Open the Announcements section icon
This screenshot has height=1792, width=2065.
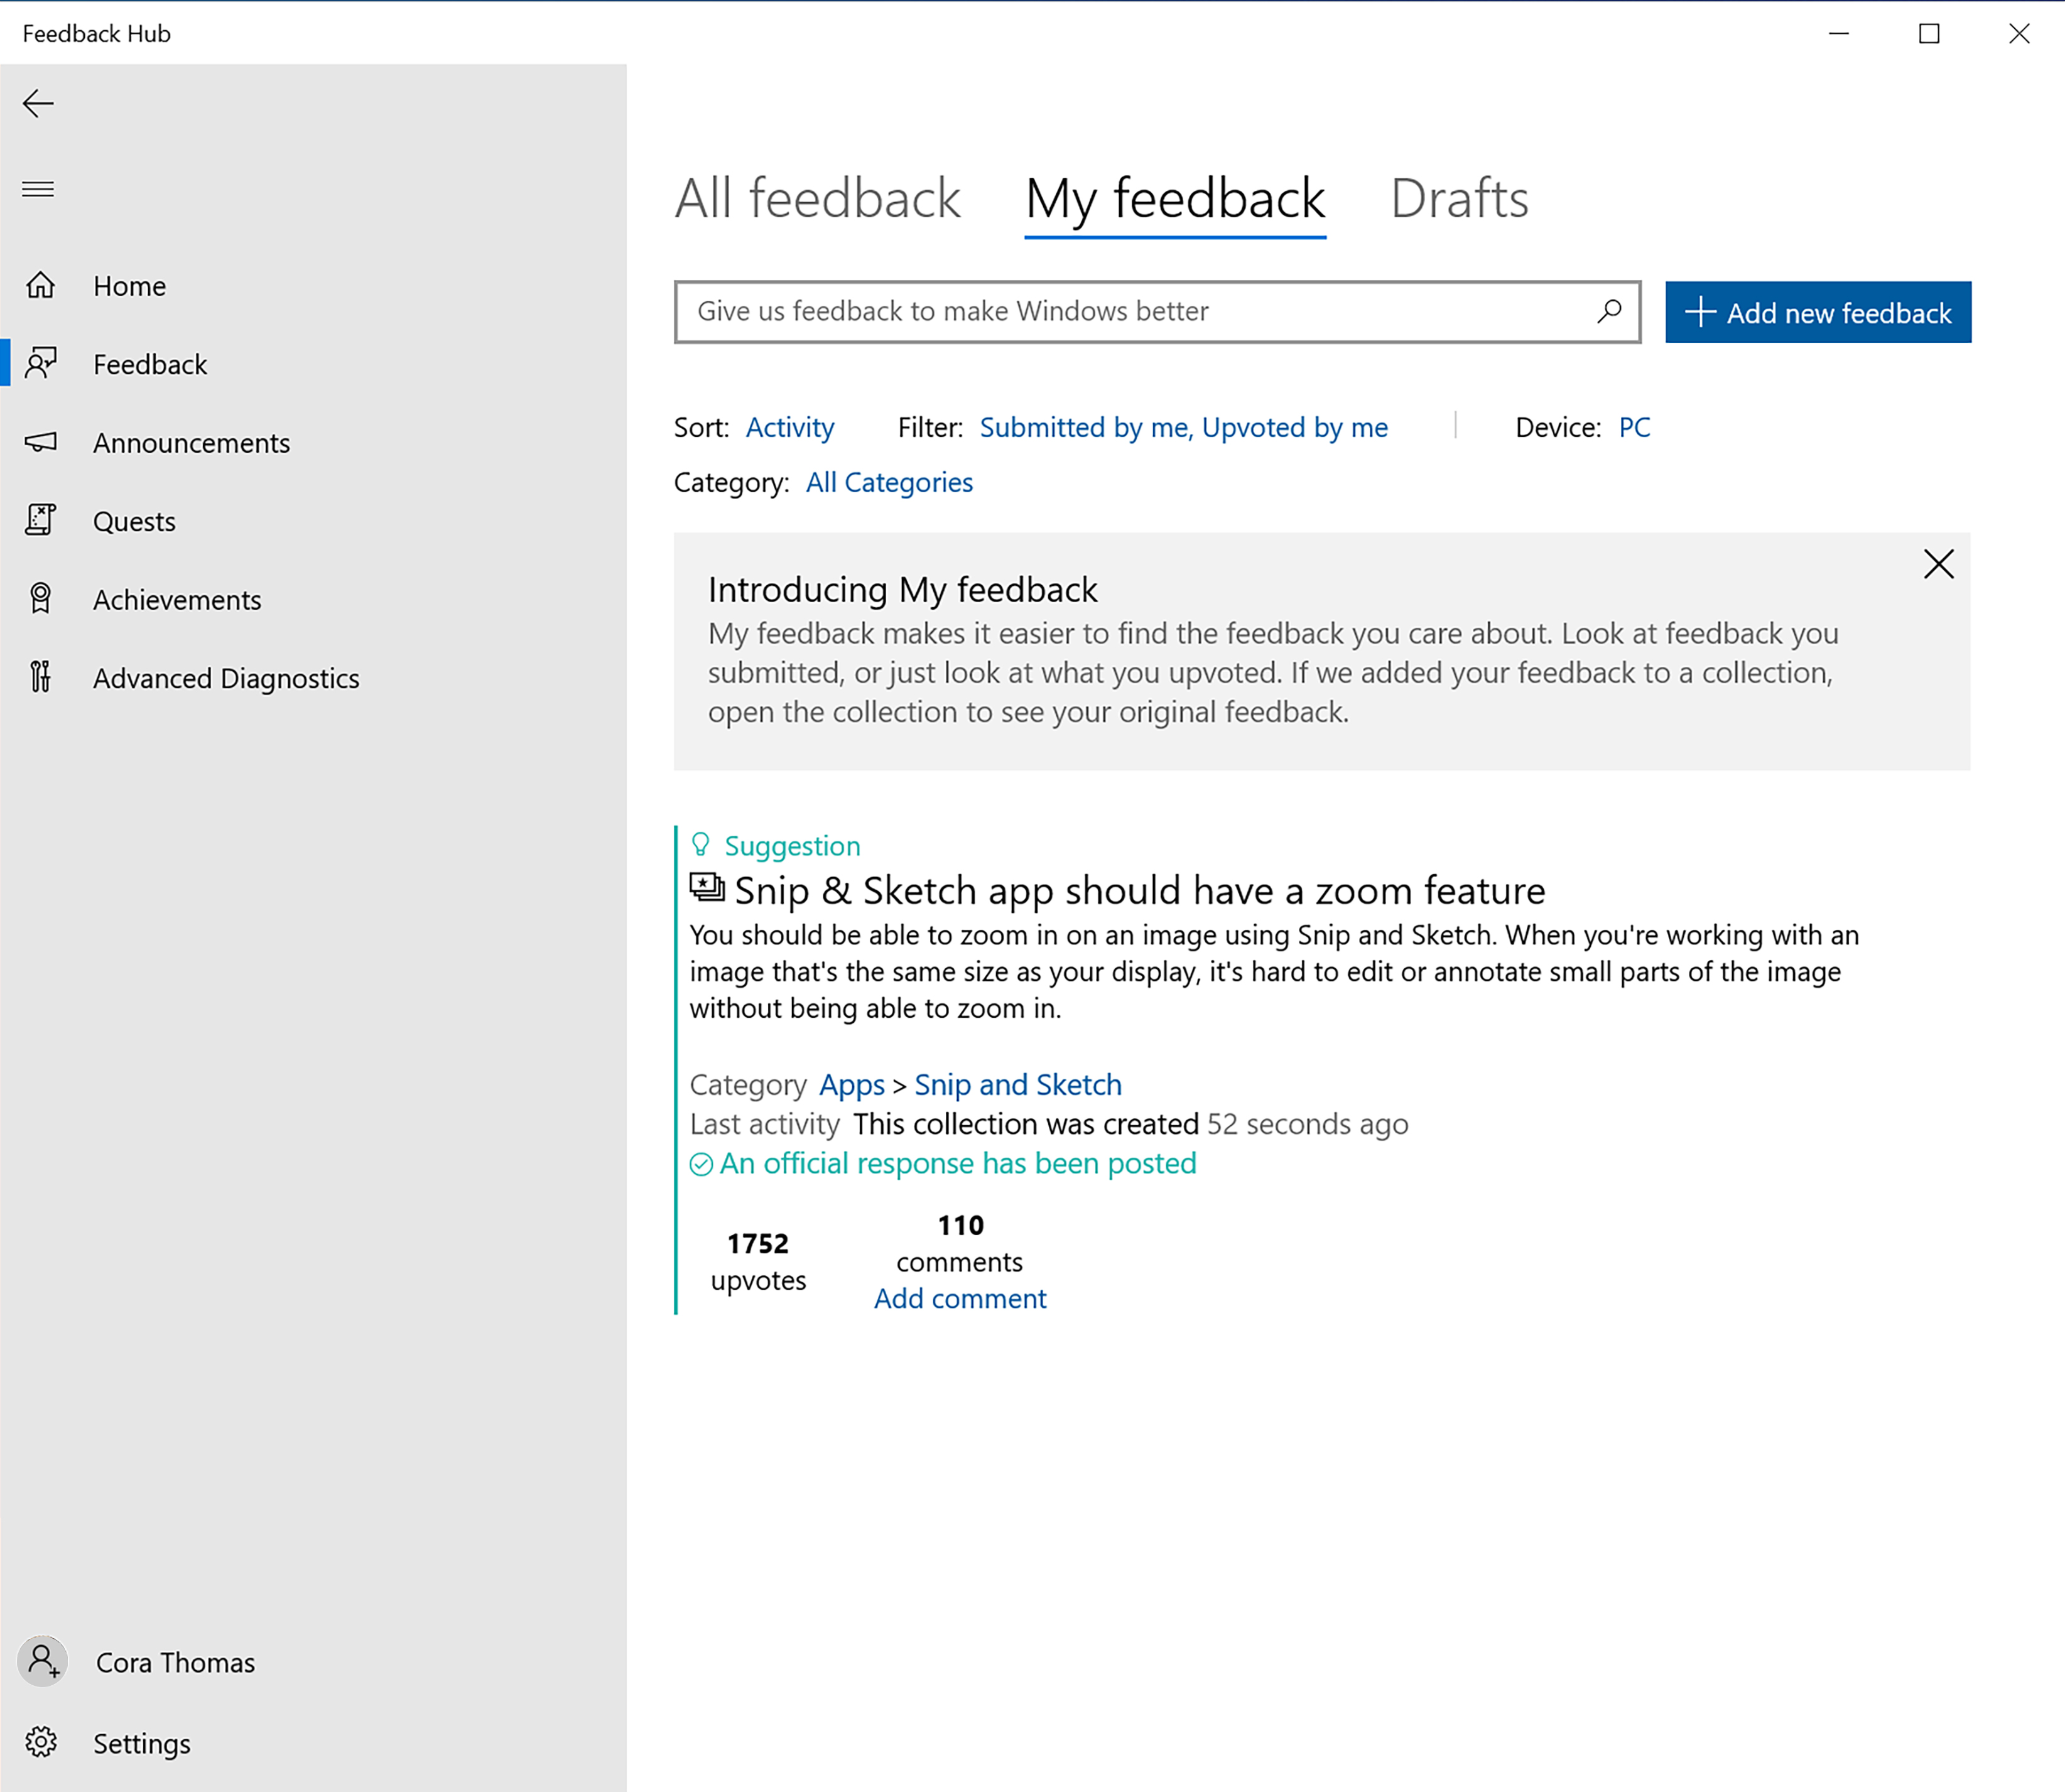(x=44, y=442)
